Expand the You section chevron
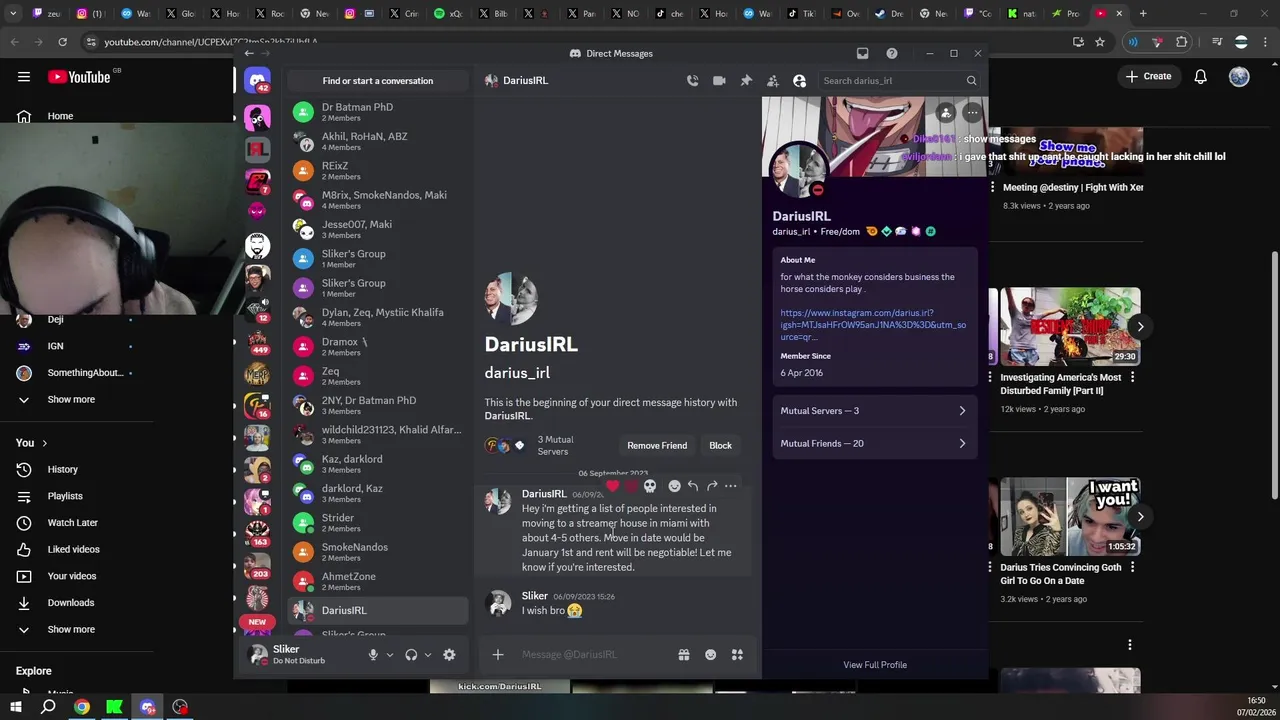 coord(44,443)
